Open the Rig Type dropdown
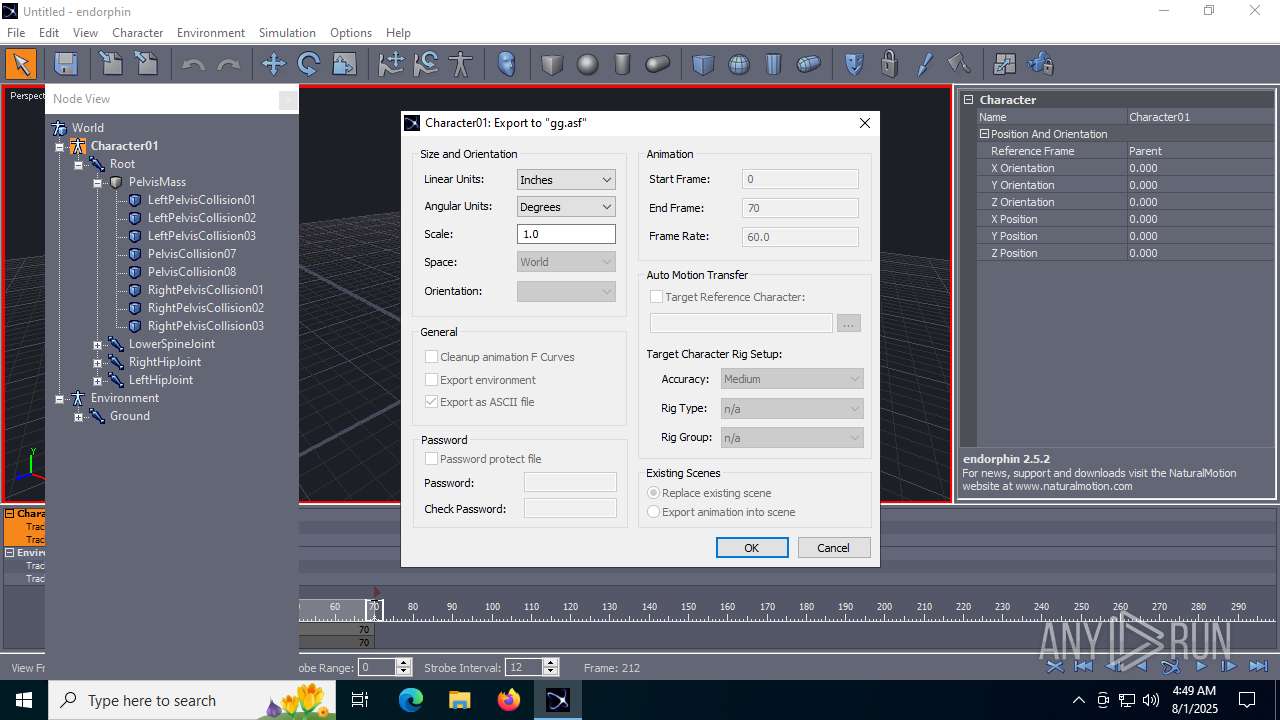 click(x=791, y=408)
